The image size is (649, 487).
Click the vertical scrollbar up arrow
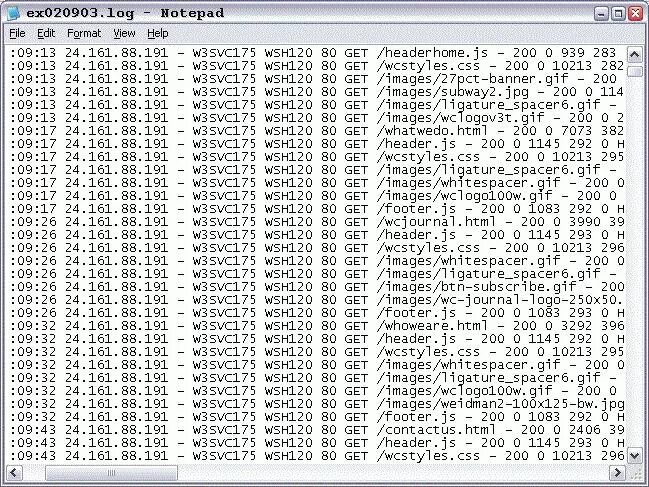[635, 54]
